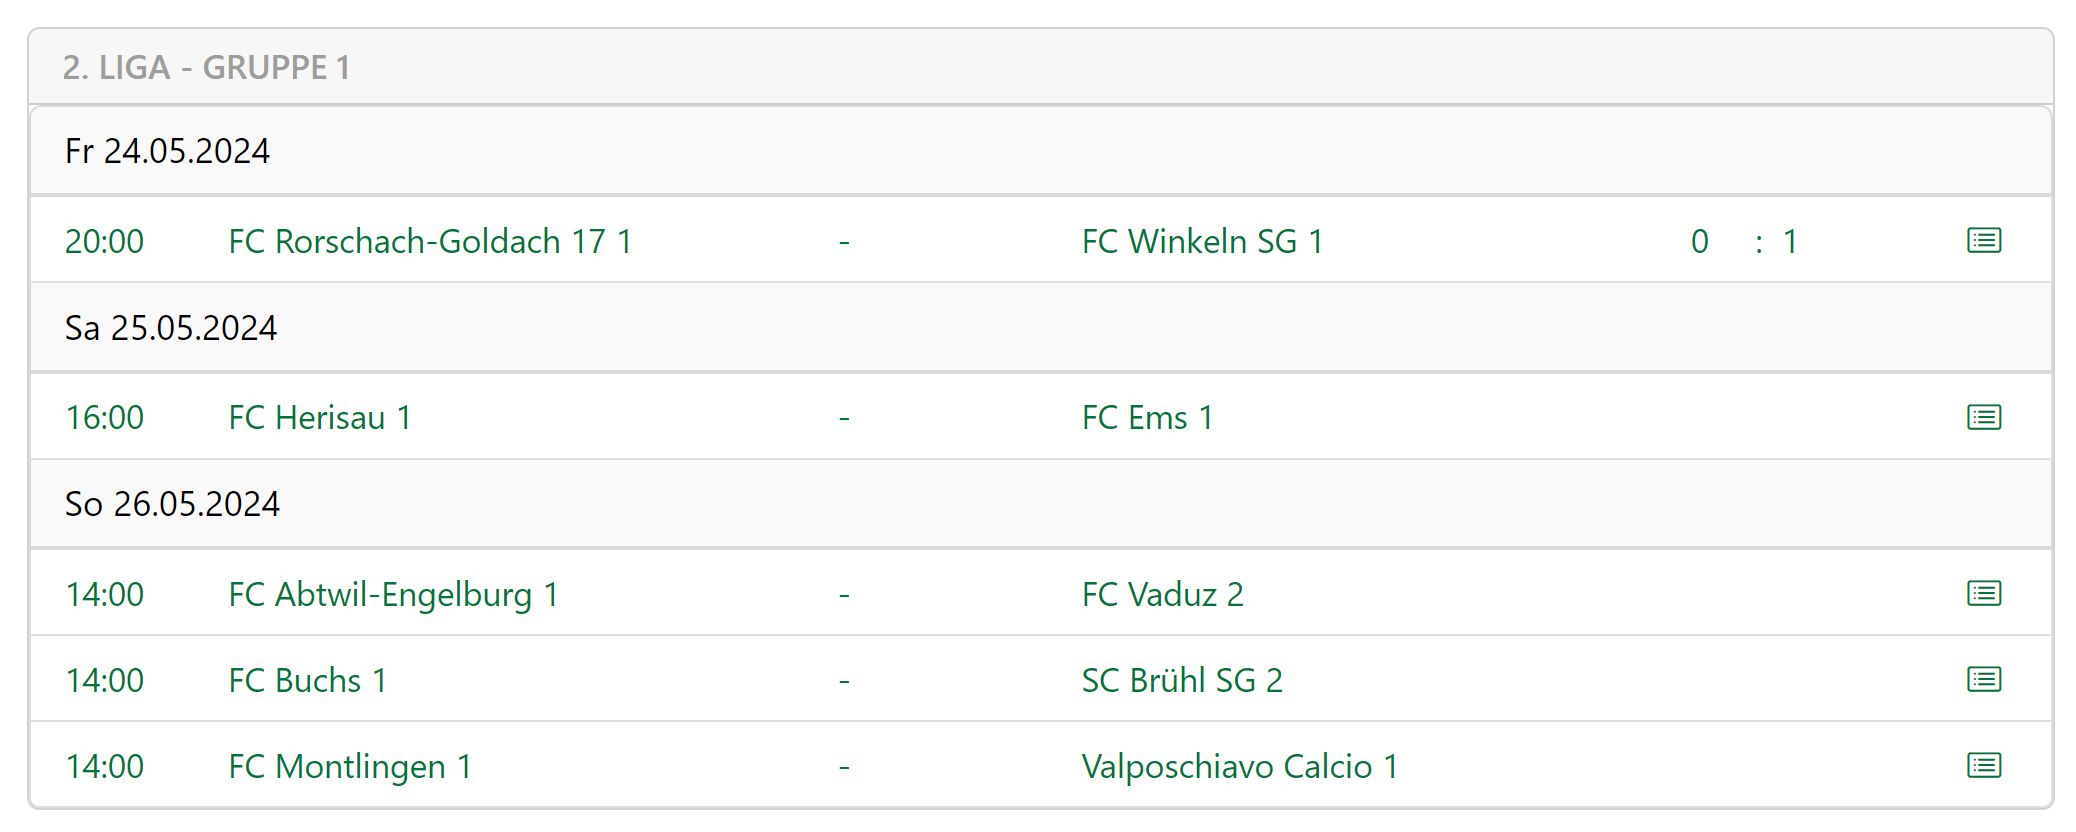Select FC Herisau 1 team name
This screenshot has width=2076, height=832.
[319, 417]
